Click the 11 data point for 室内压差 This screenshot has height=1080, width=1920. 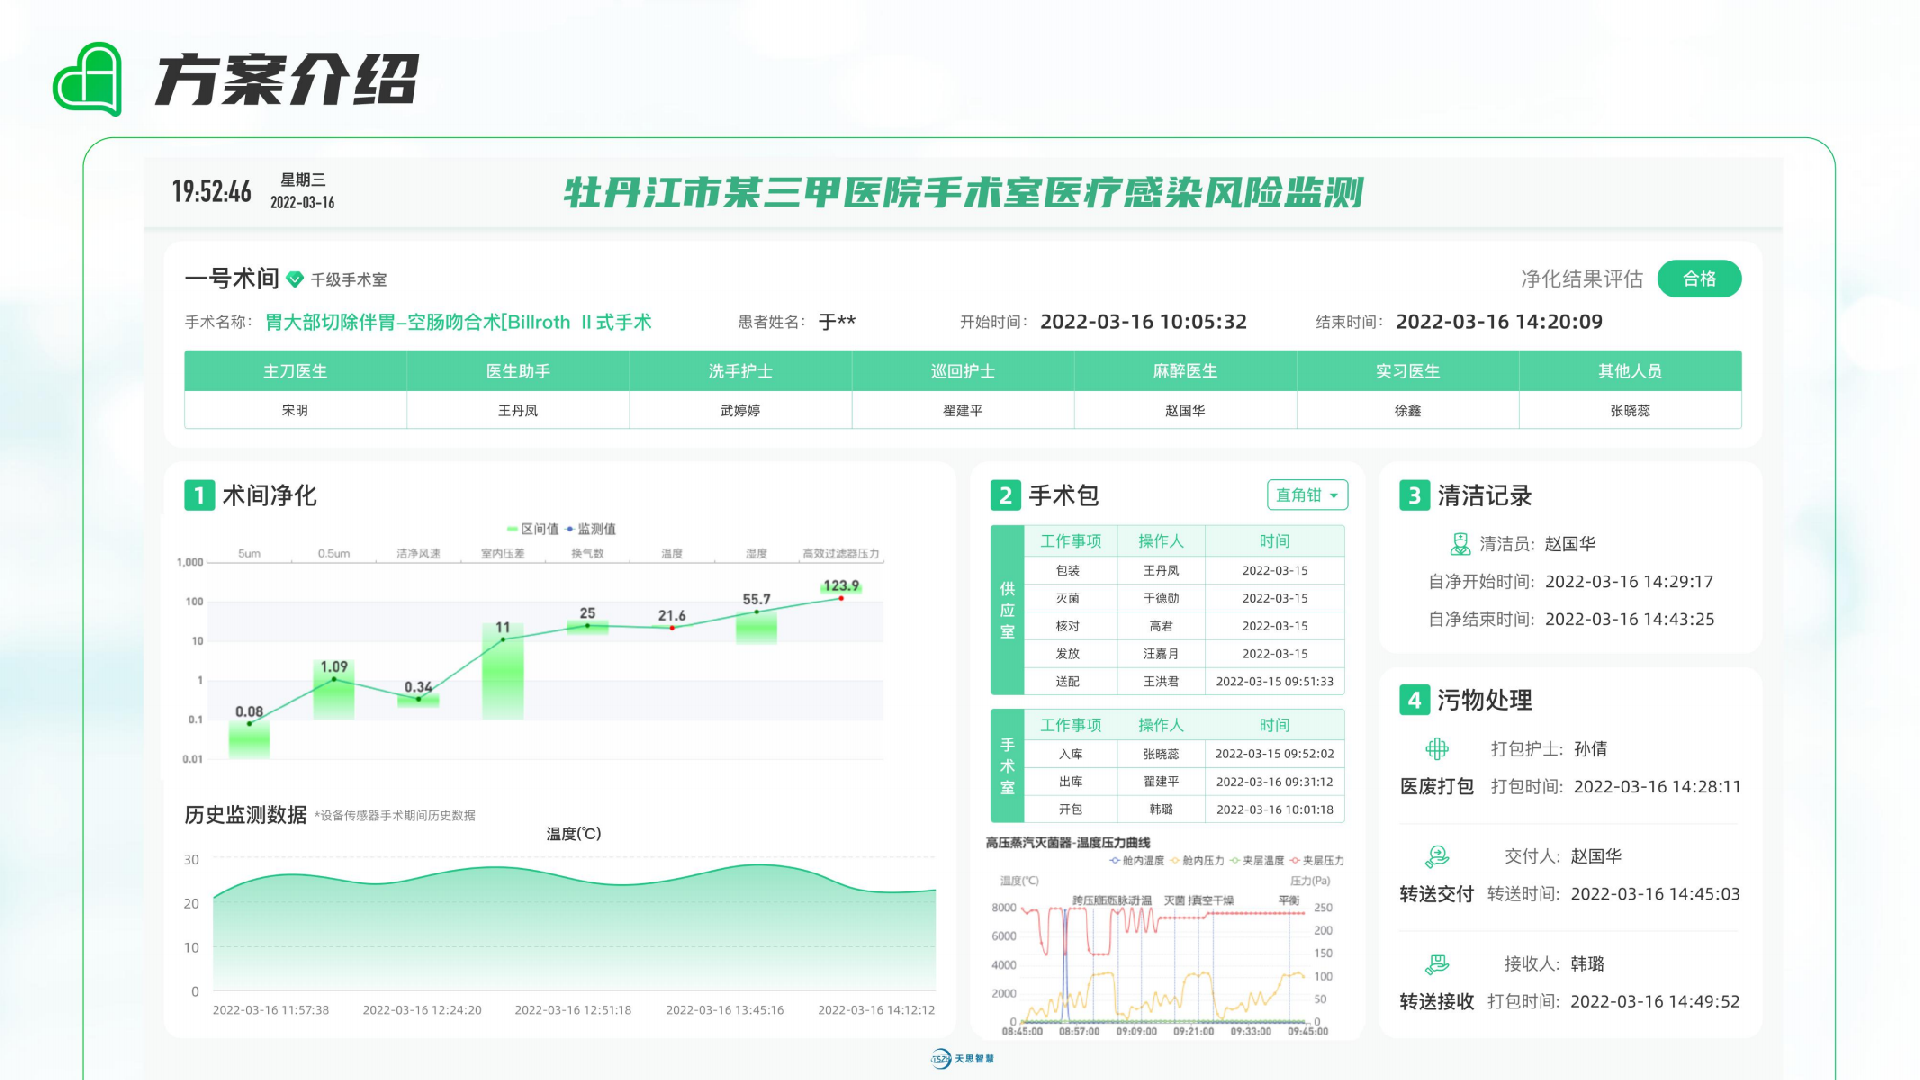tap(503, 639)
